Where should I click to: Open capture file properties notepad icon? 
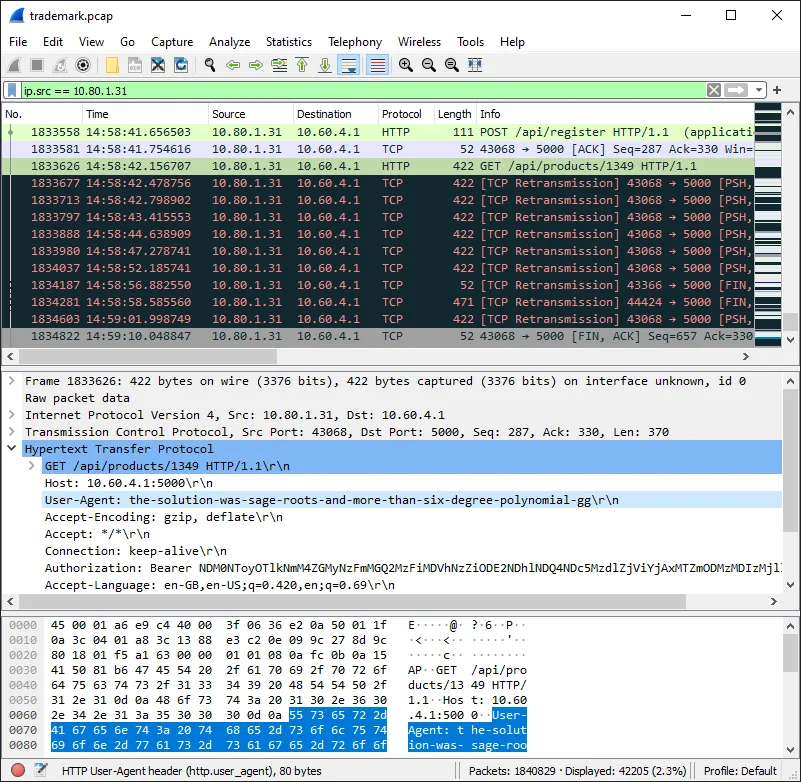pyautogui.click(x=41, y=770)
